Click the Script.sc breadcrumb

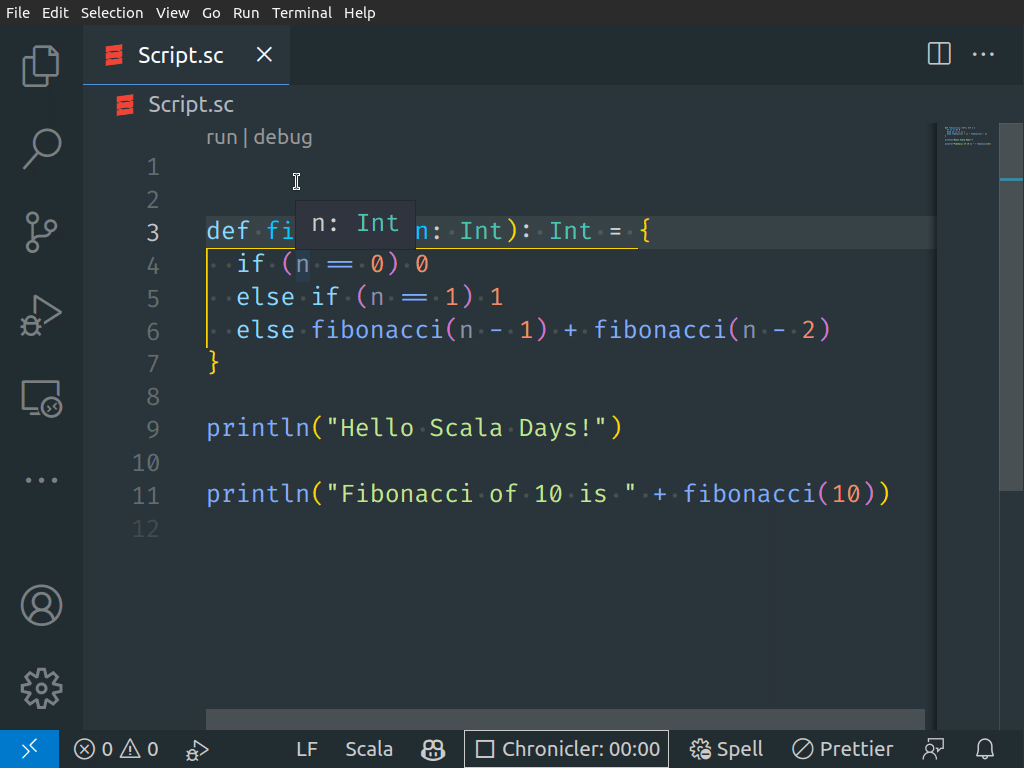click(191, 104)
